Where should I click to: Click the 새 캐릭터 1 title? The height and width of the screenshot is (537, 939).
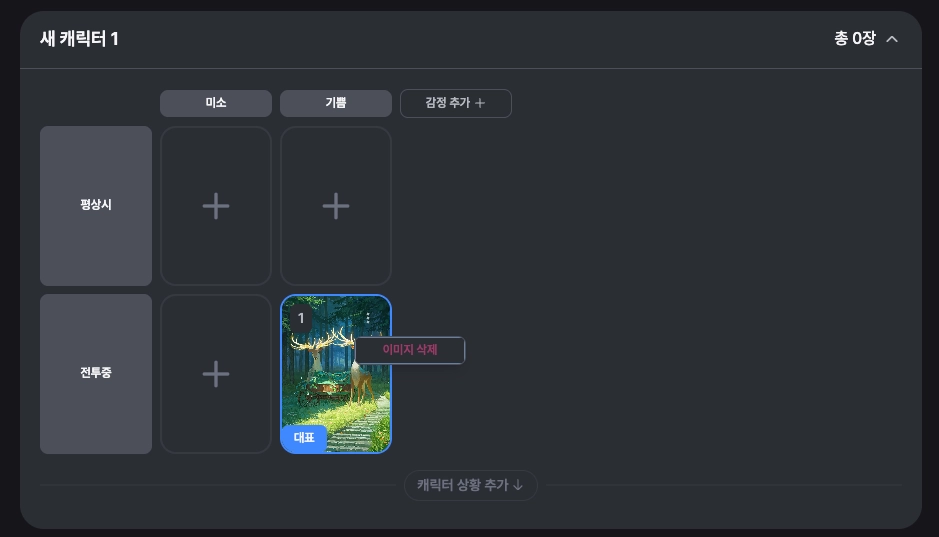[x=79, y=39]
